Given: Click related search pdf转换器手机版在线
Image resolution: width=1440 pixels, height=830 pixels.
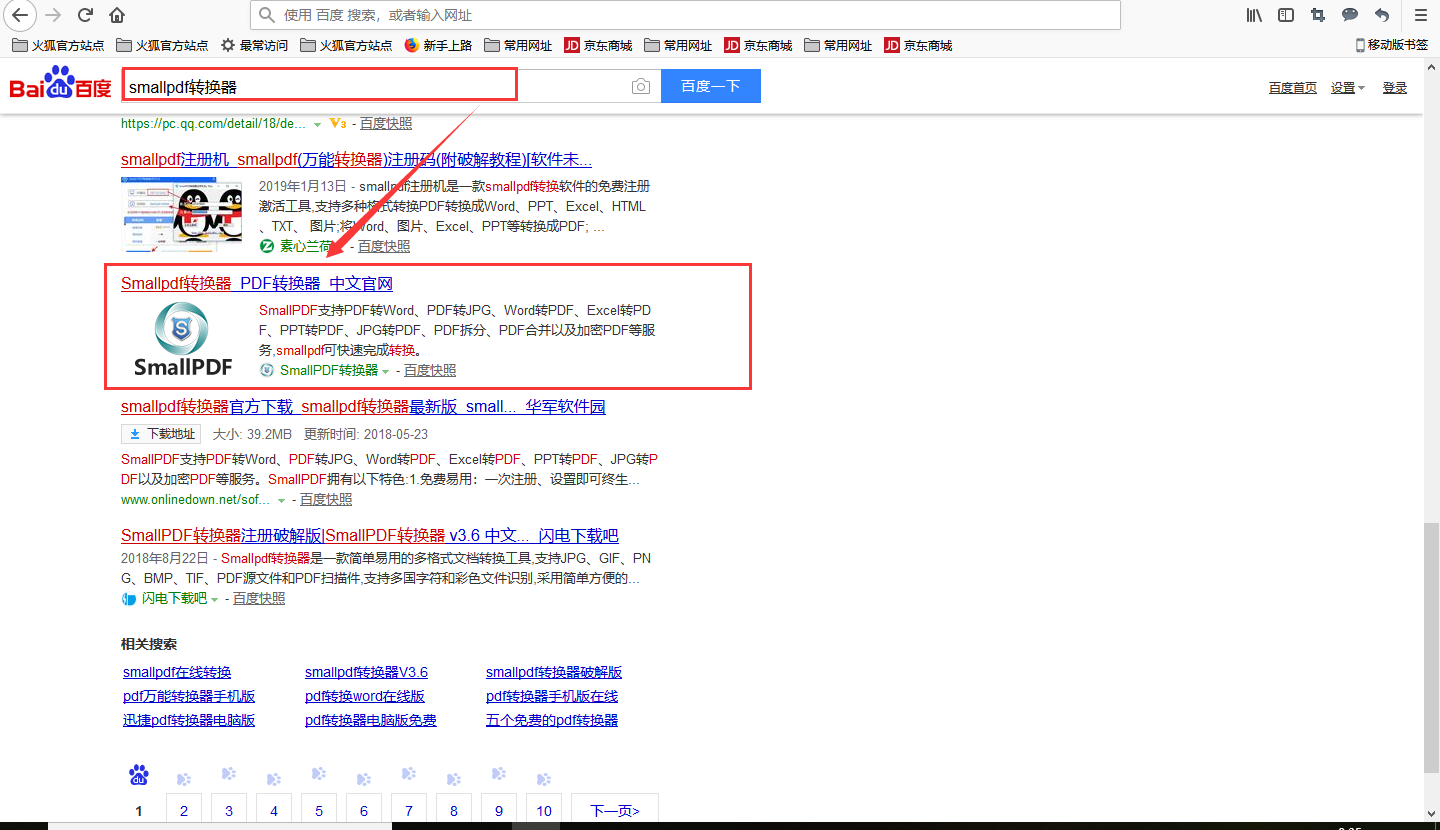Looking at the screenshot, I should tap(552, 696).
